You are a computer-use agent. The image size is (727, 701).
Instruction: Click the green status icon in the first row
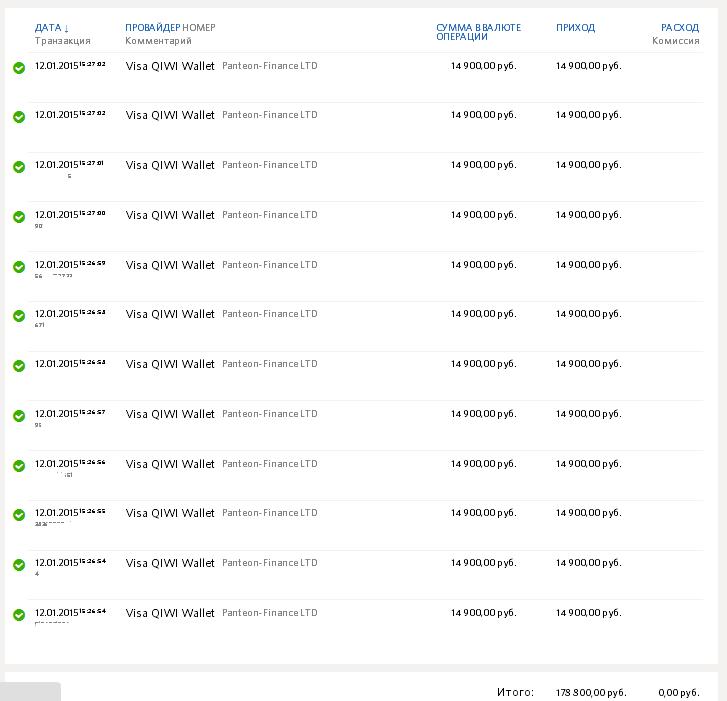[x=19, y=68]
